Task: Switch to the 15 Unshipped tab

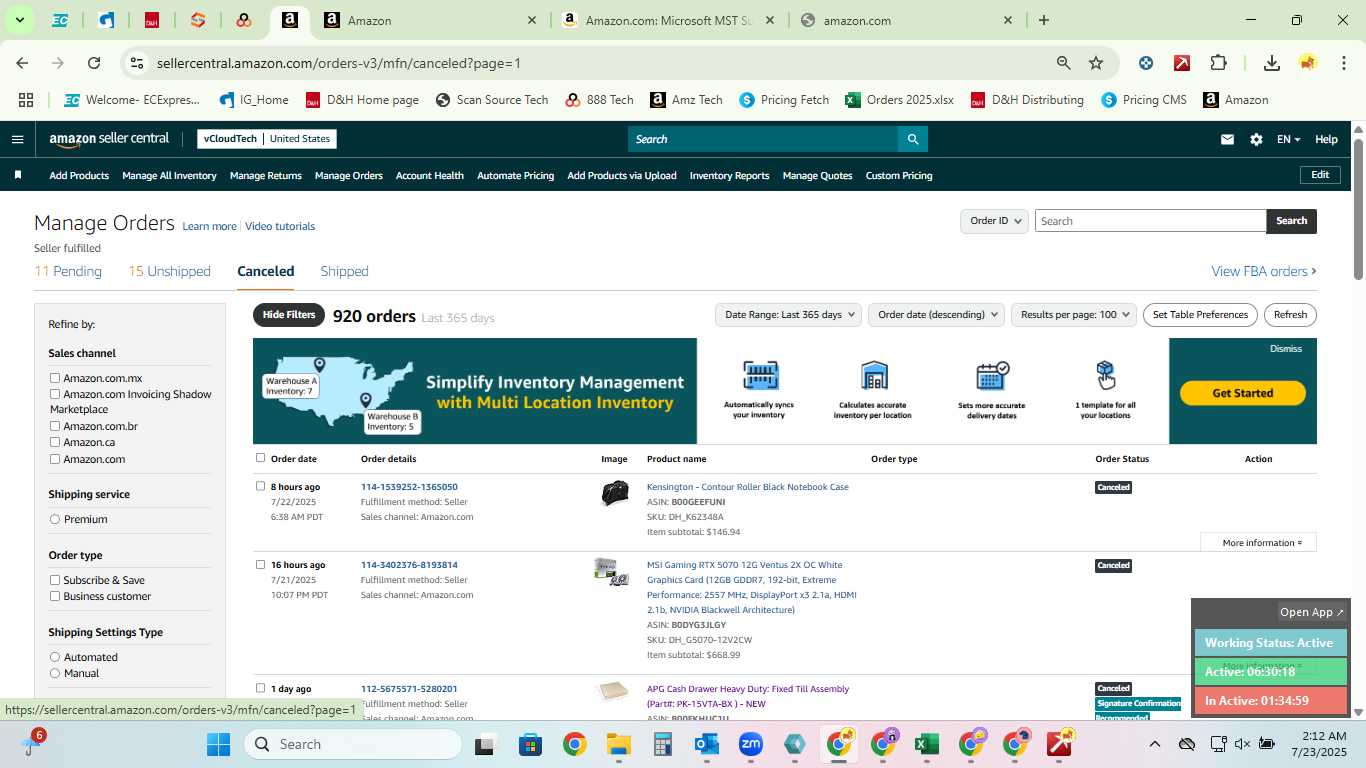Action: (x=169, y=271)
